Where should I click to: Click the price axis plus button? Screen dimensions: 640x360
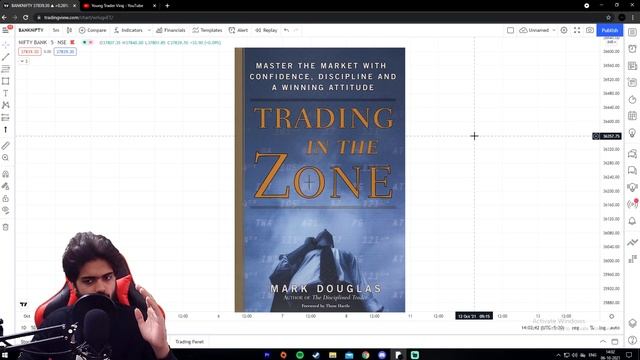pos(596,136)
